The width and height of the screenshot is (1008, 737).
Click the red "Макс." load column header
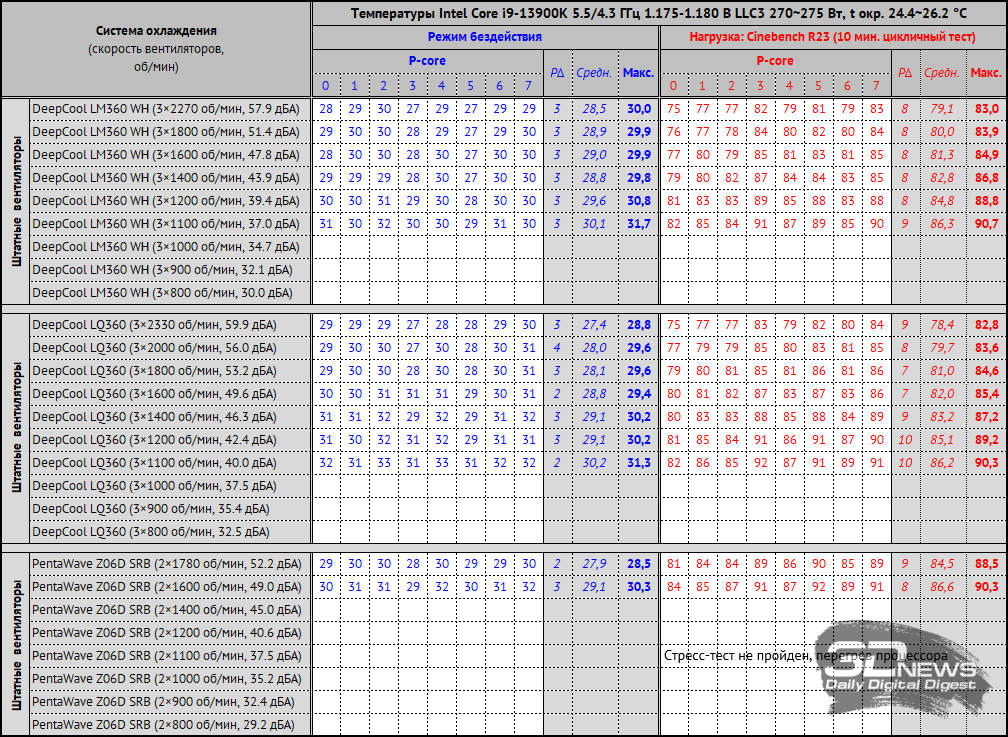click(986, 72)
